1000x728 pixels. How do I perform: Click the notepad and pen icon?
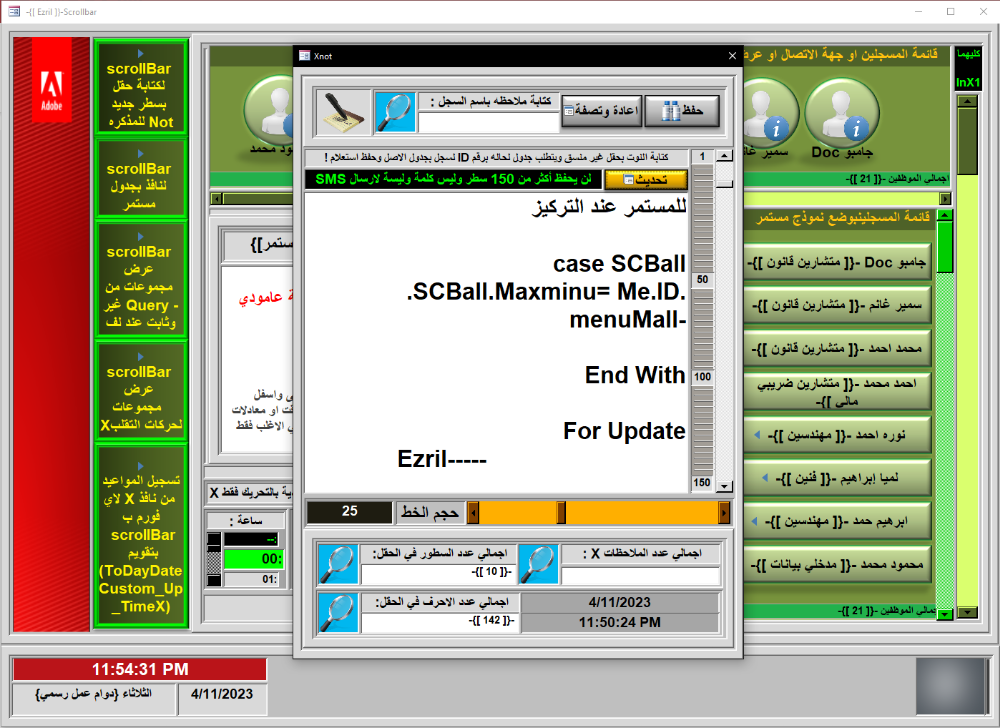click(343, 113)
